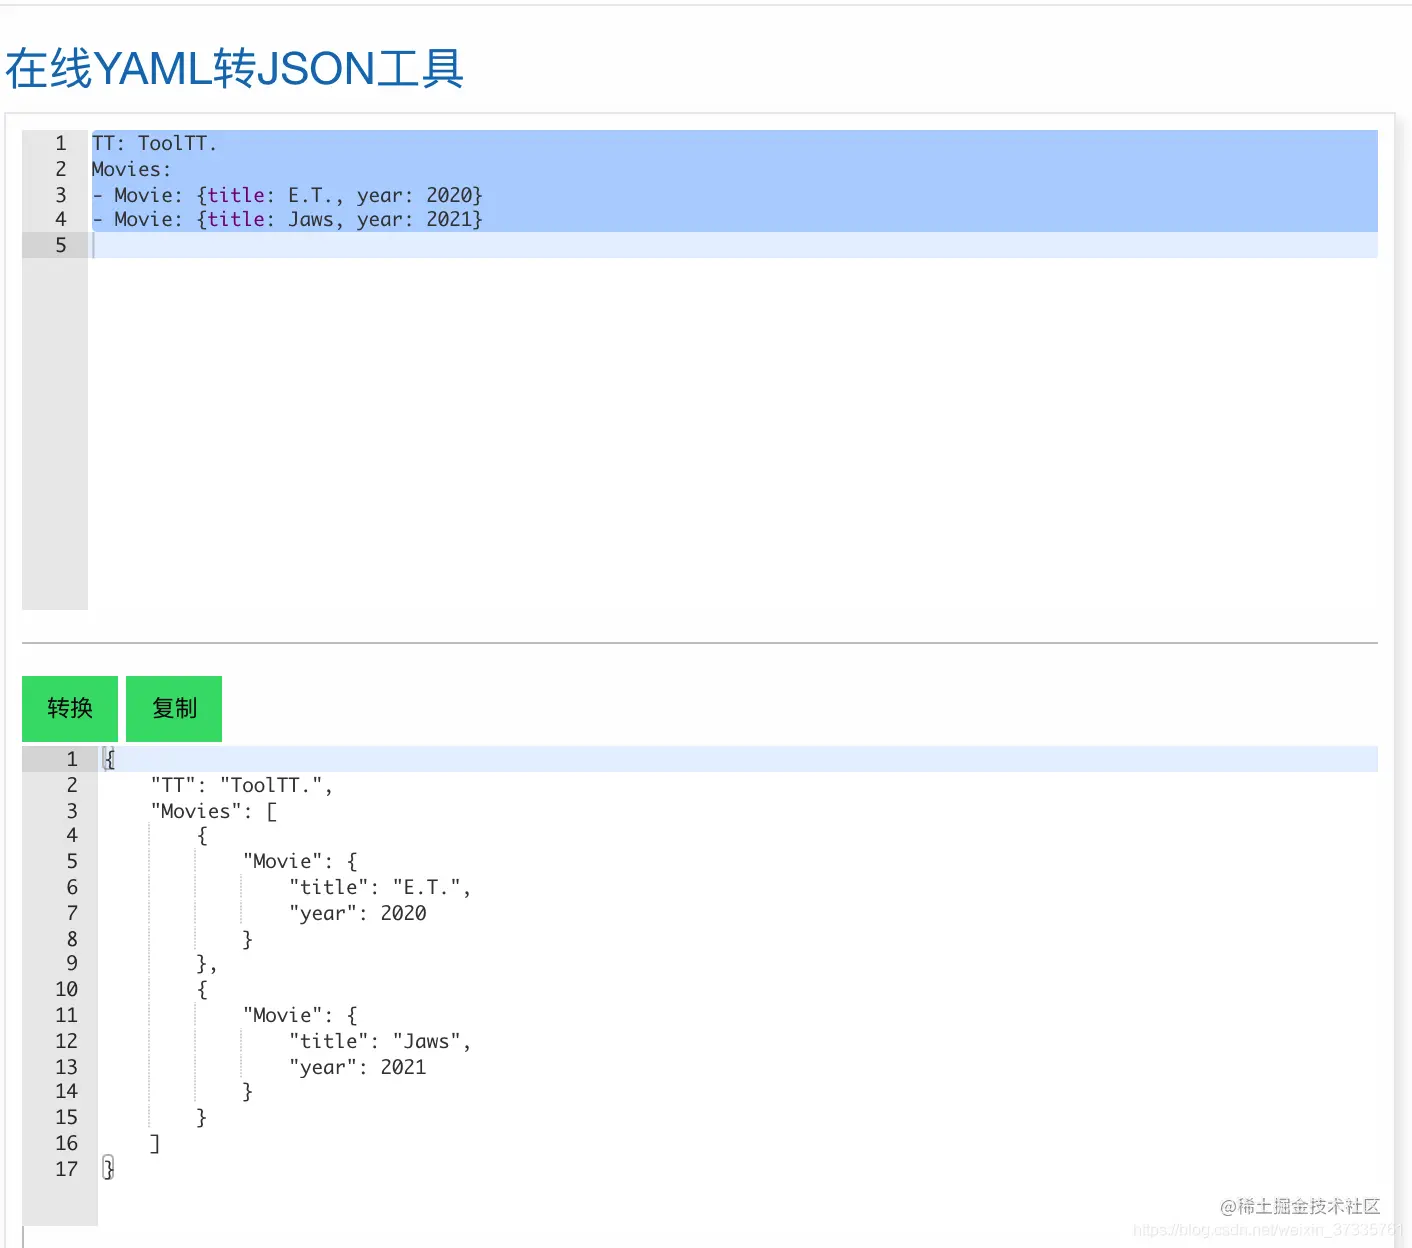Place cursor on empty YAML line 5
This screenshot has width=1412, height=1248.
click(734, 245)
